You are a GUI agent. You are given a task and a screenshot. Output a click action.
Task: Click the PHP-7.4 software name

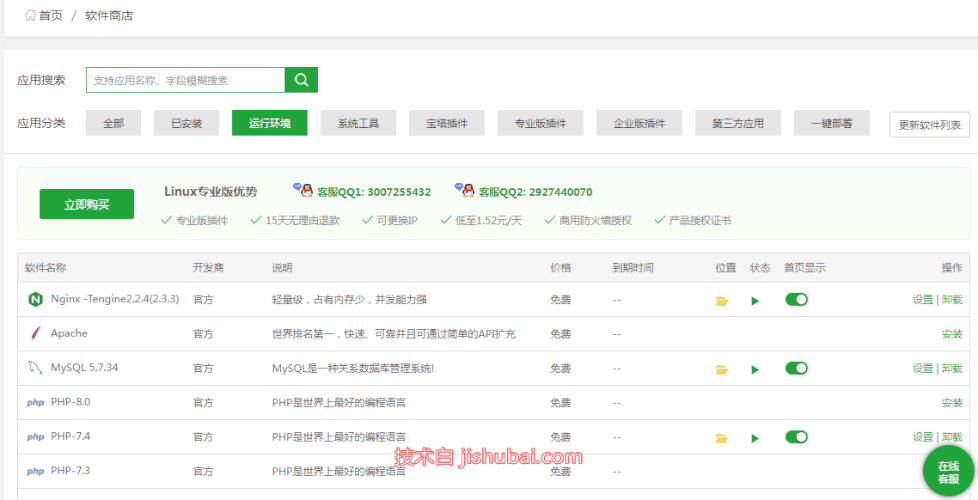tap(70, 436)
